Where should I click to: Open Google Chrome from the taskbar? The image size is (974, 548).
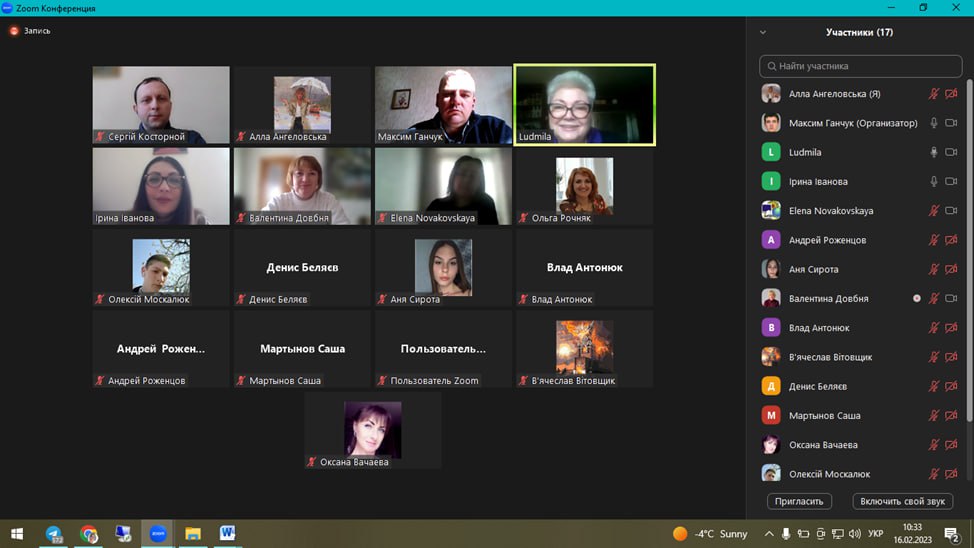[89, 534]
